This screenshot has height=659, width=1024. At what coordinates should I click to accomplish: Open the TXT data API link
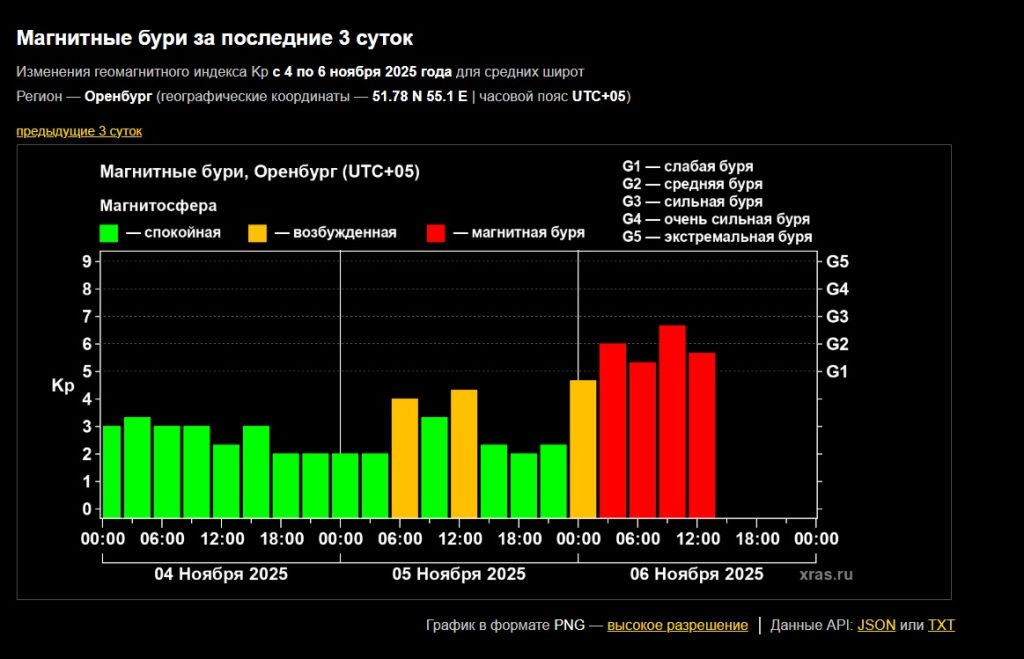pyautogui.click(x=941, y=625)
